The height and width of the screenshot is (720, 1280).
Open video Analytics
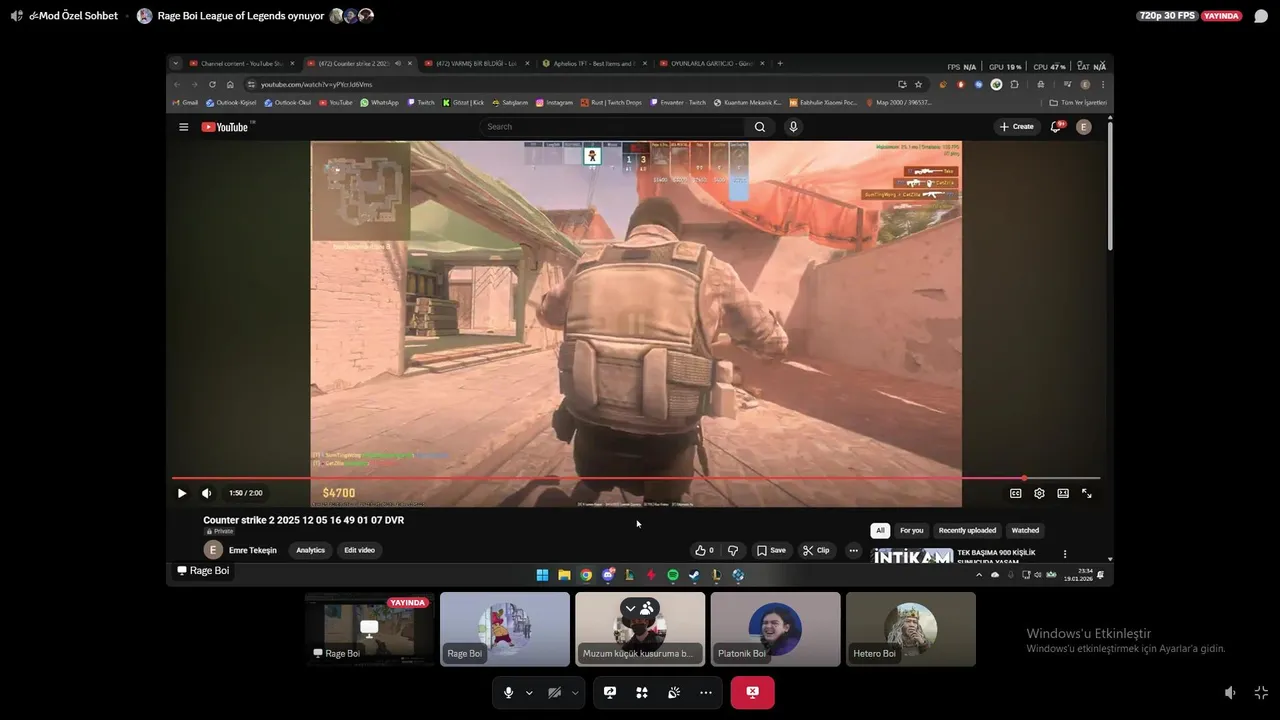coord(310,550)
